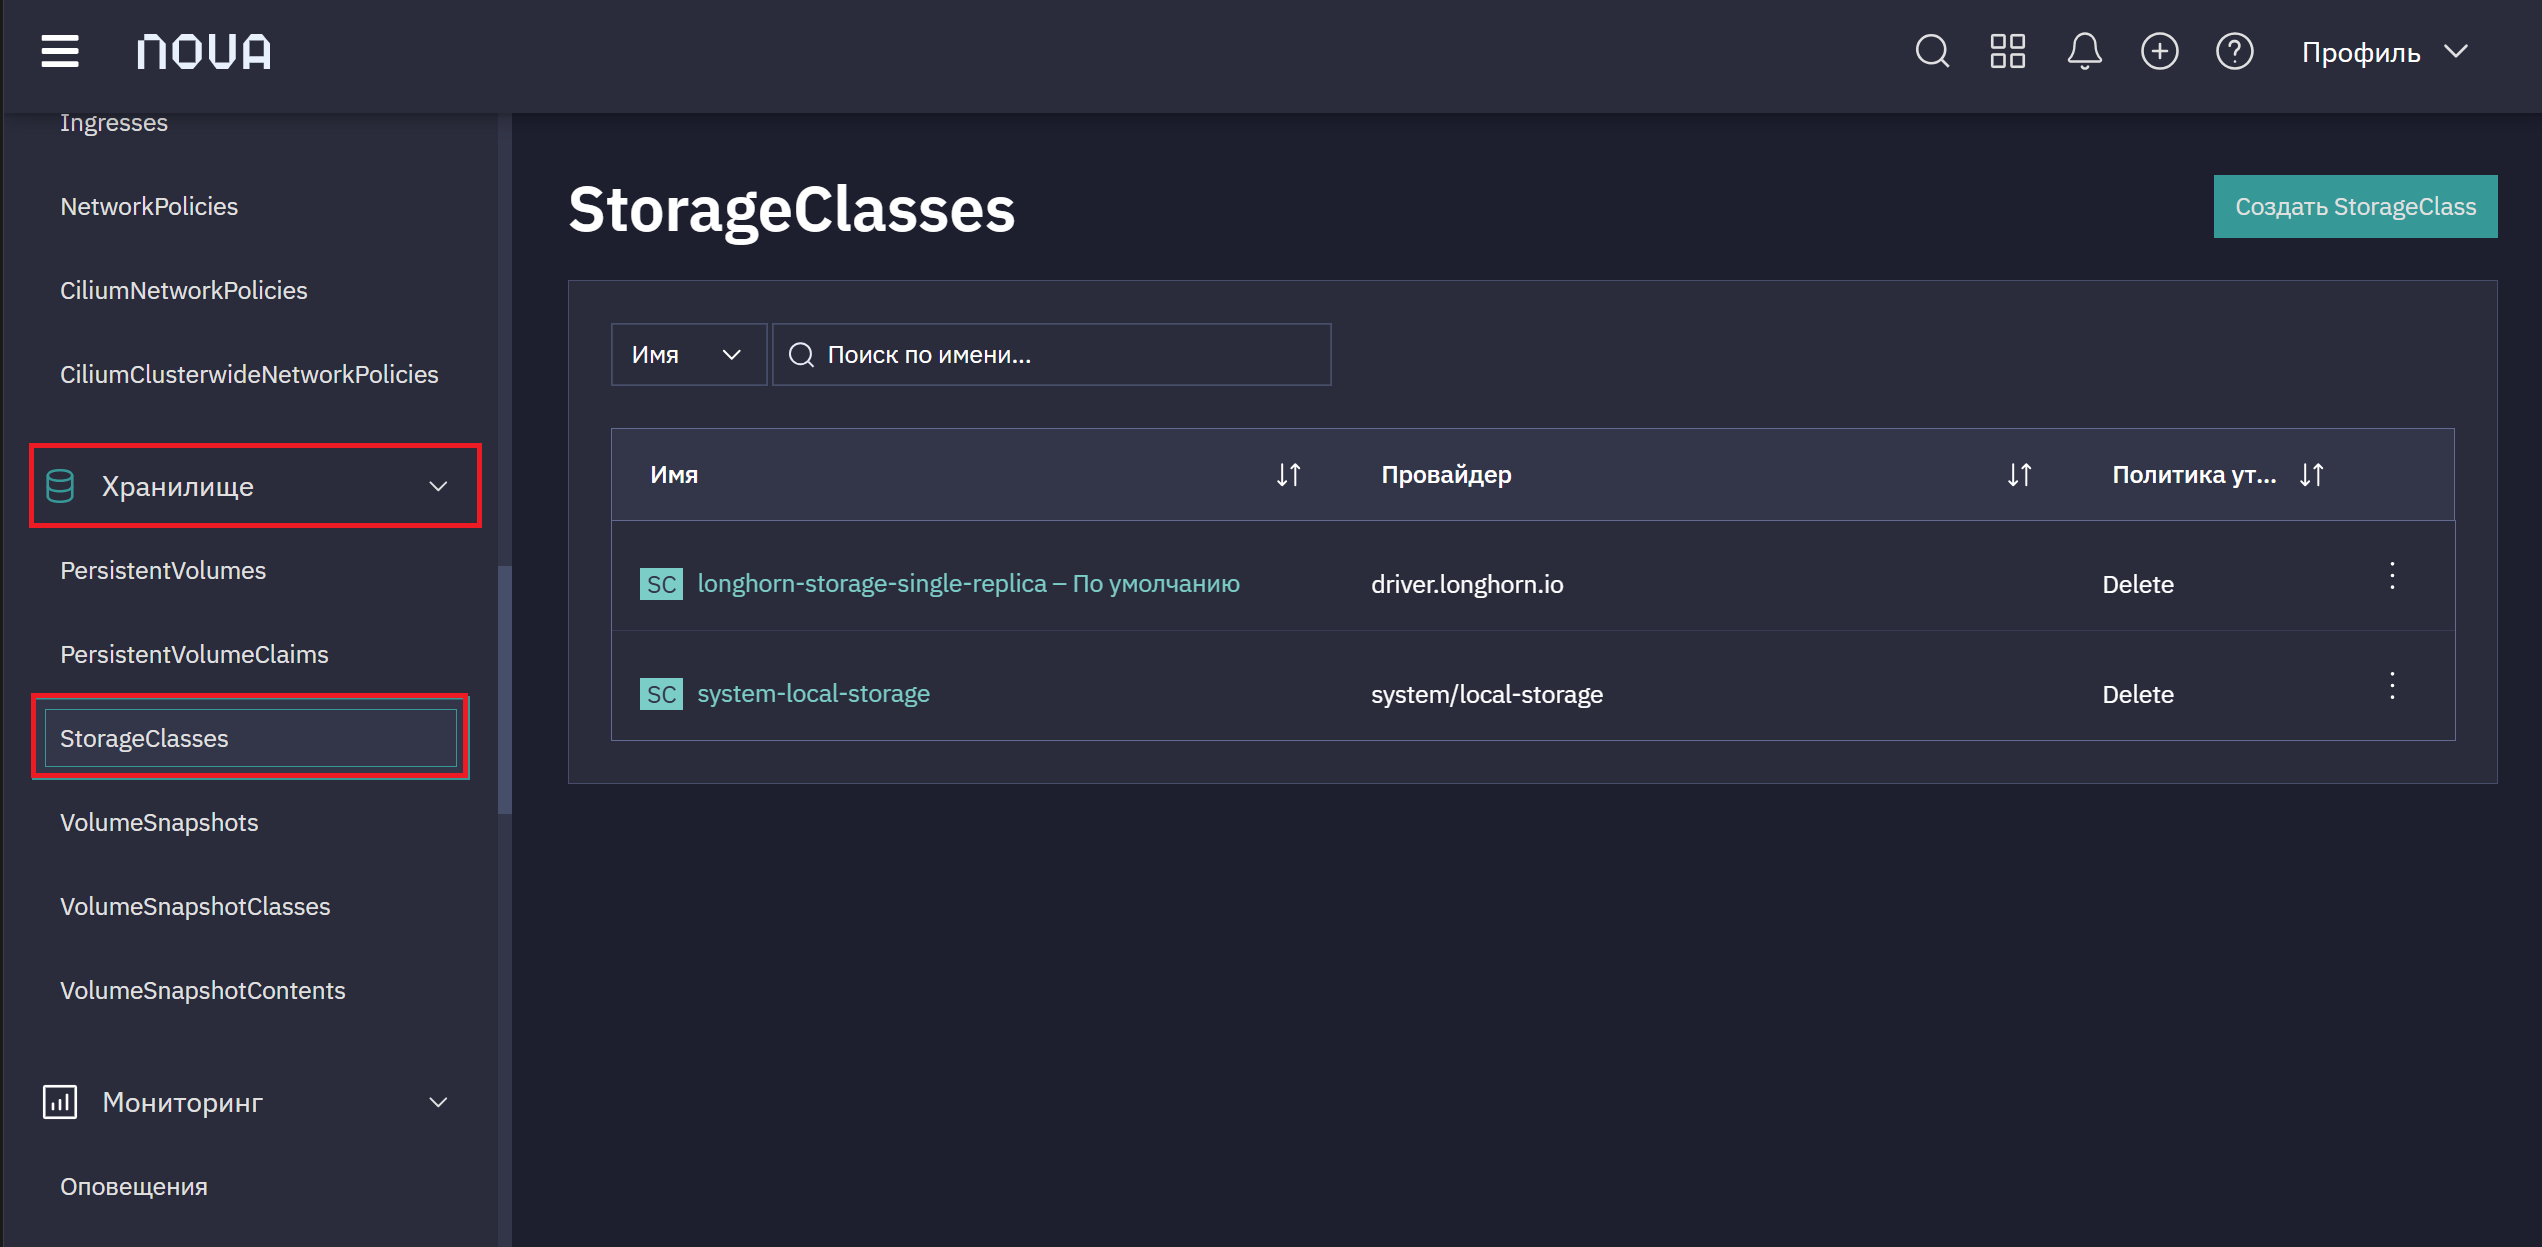Sort by Провайдер column arrows
This screenshot has width=2542, height=1247.
[2019, 474]
